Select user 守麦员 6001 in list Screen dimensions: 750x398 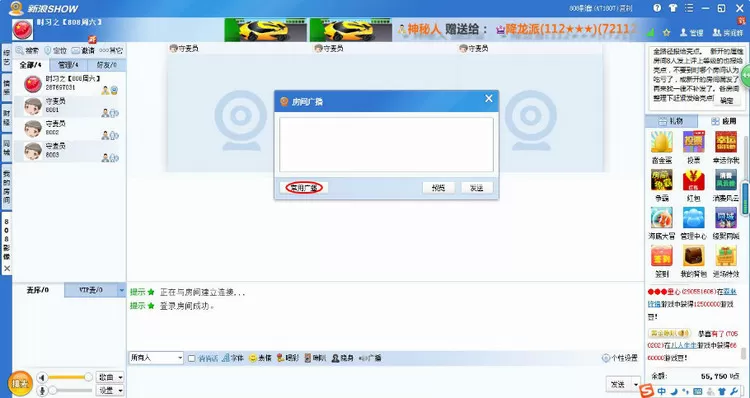pos(70,106)
